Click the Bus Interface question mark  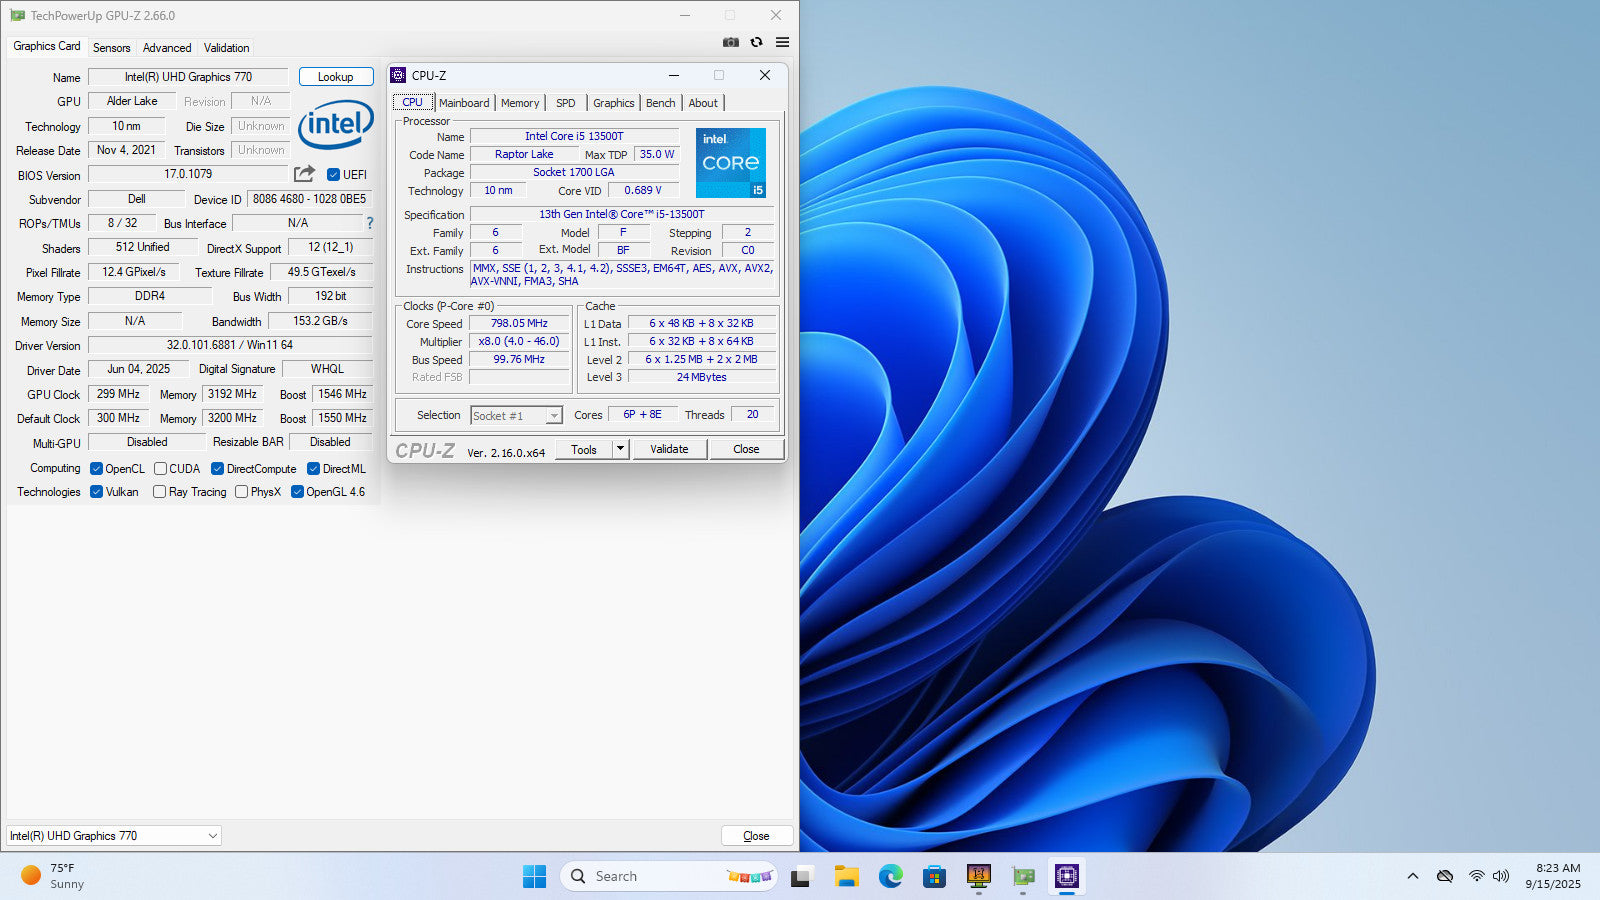[x=370, y=223]
